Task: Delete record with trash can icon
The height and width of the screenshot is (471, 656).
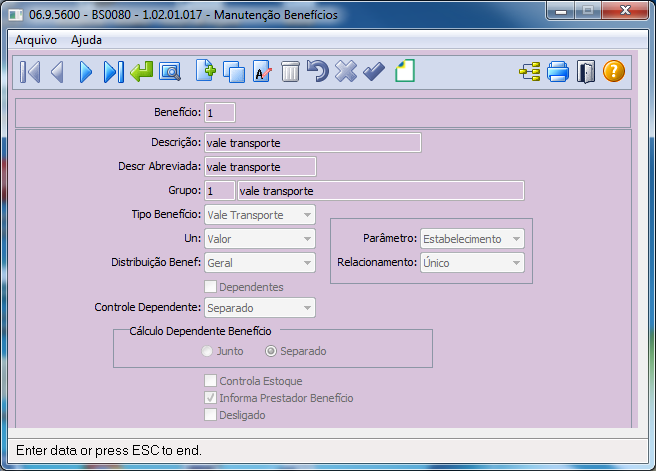Action: tap(290, 71)
